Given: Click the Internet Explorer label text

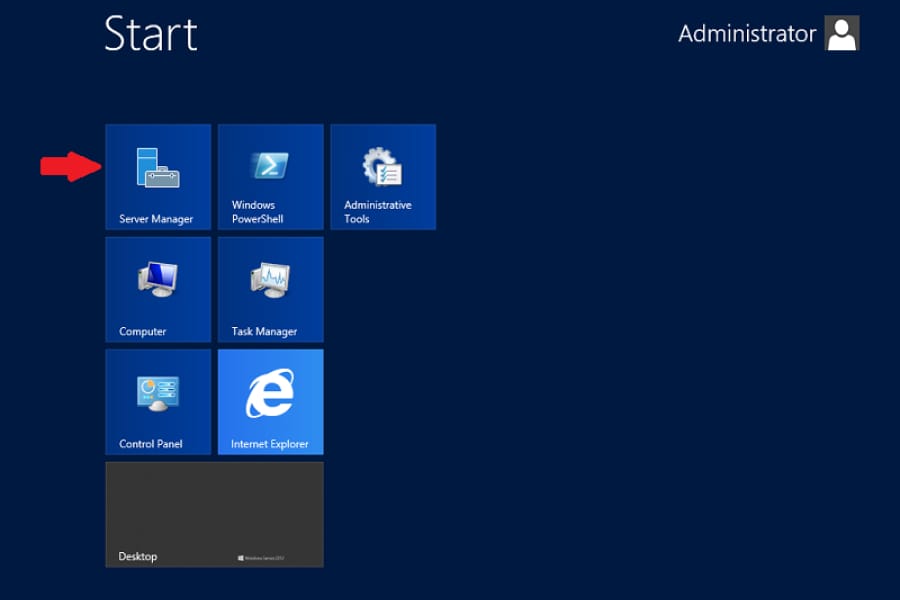Looking at the screenshot, I should (x=270, y=444).
